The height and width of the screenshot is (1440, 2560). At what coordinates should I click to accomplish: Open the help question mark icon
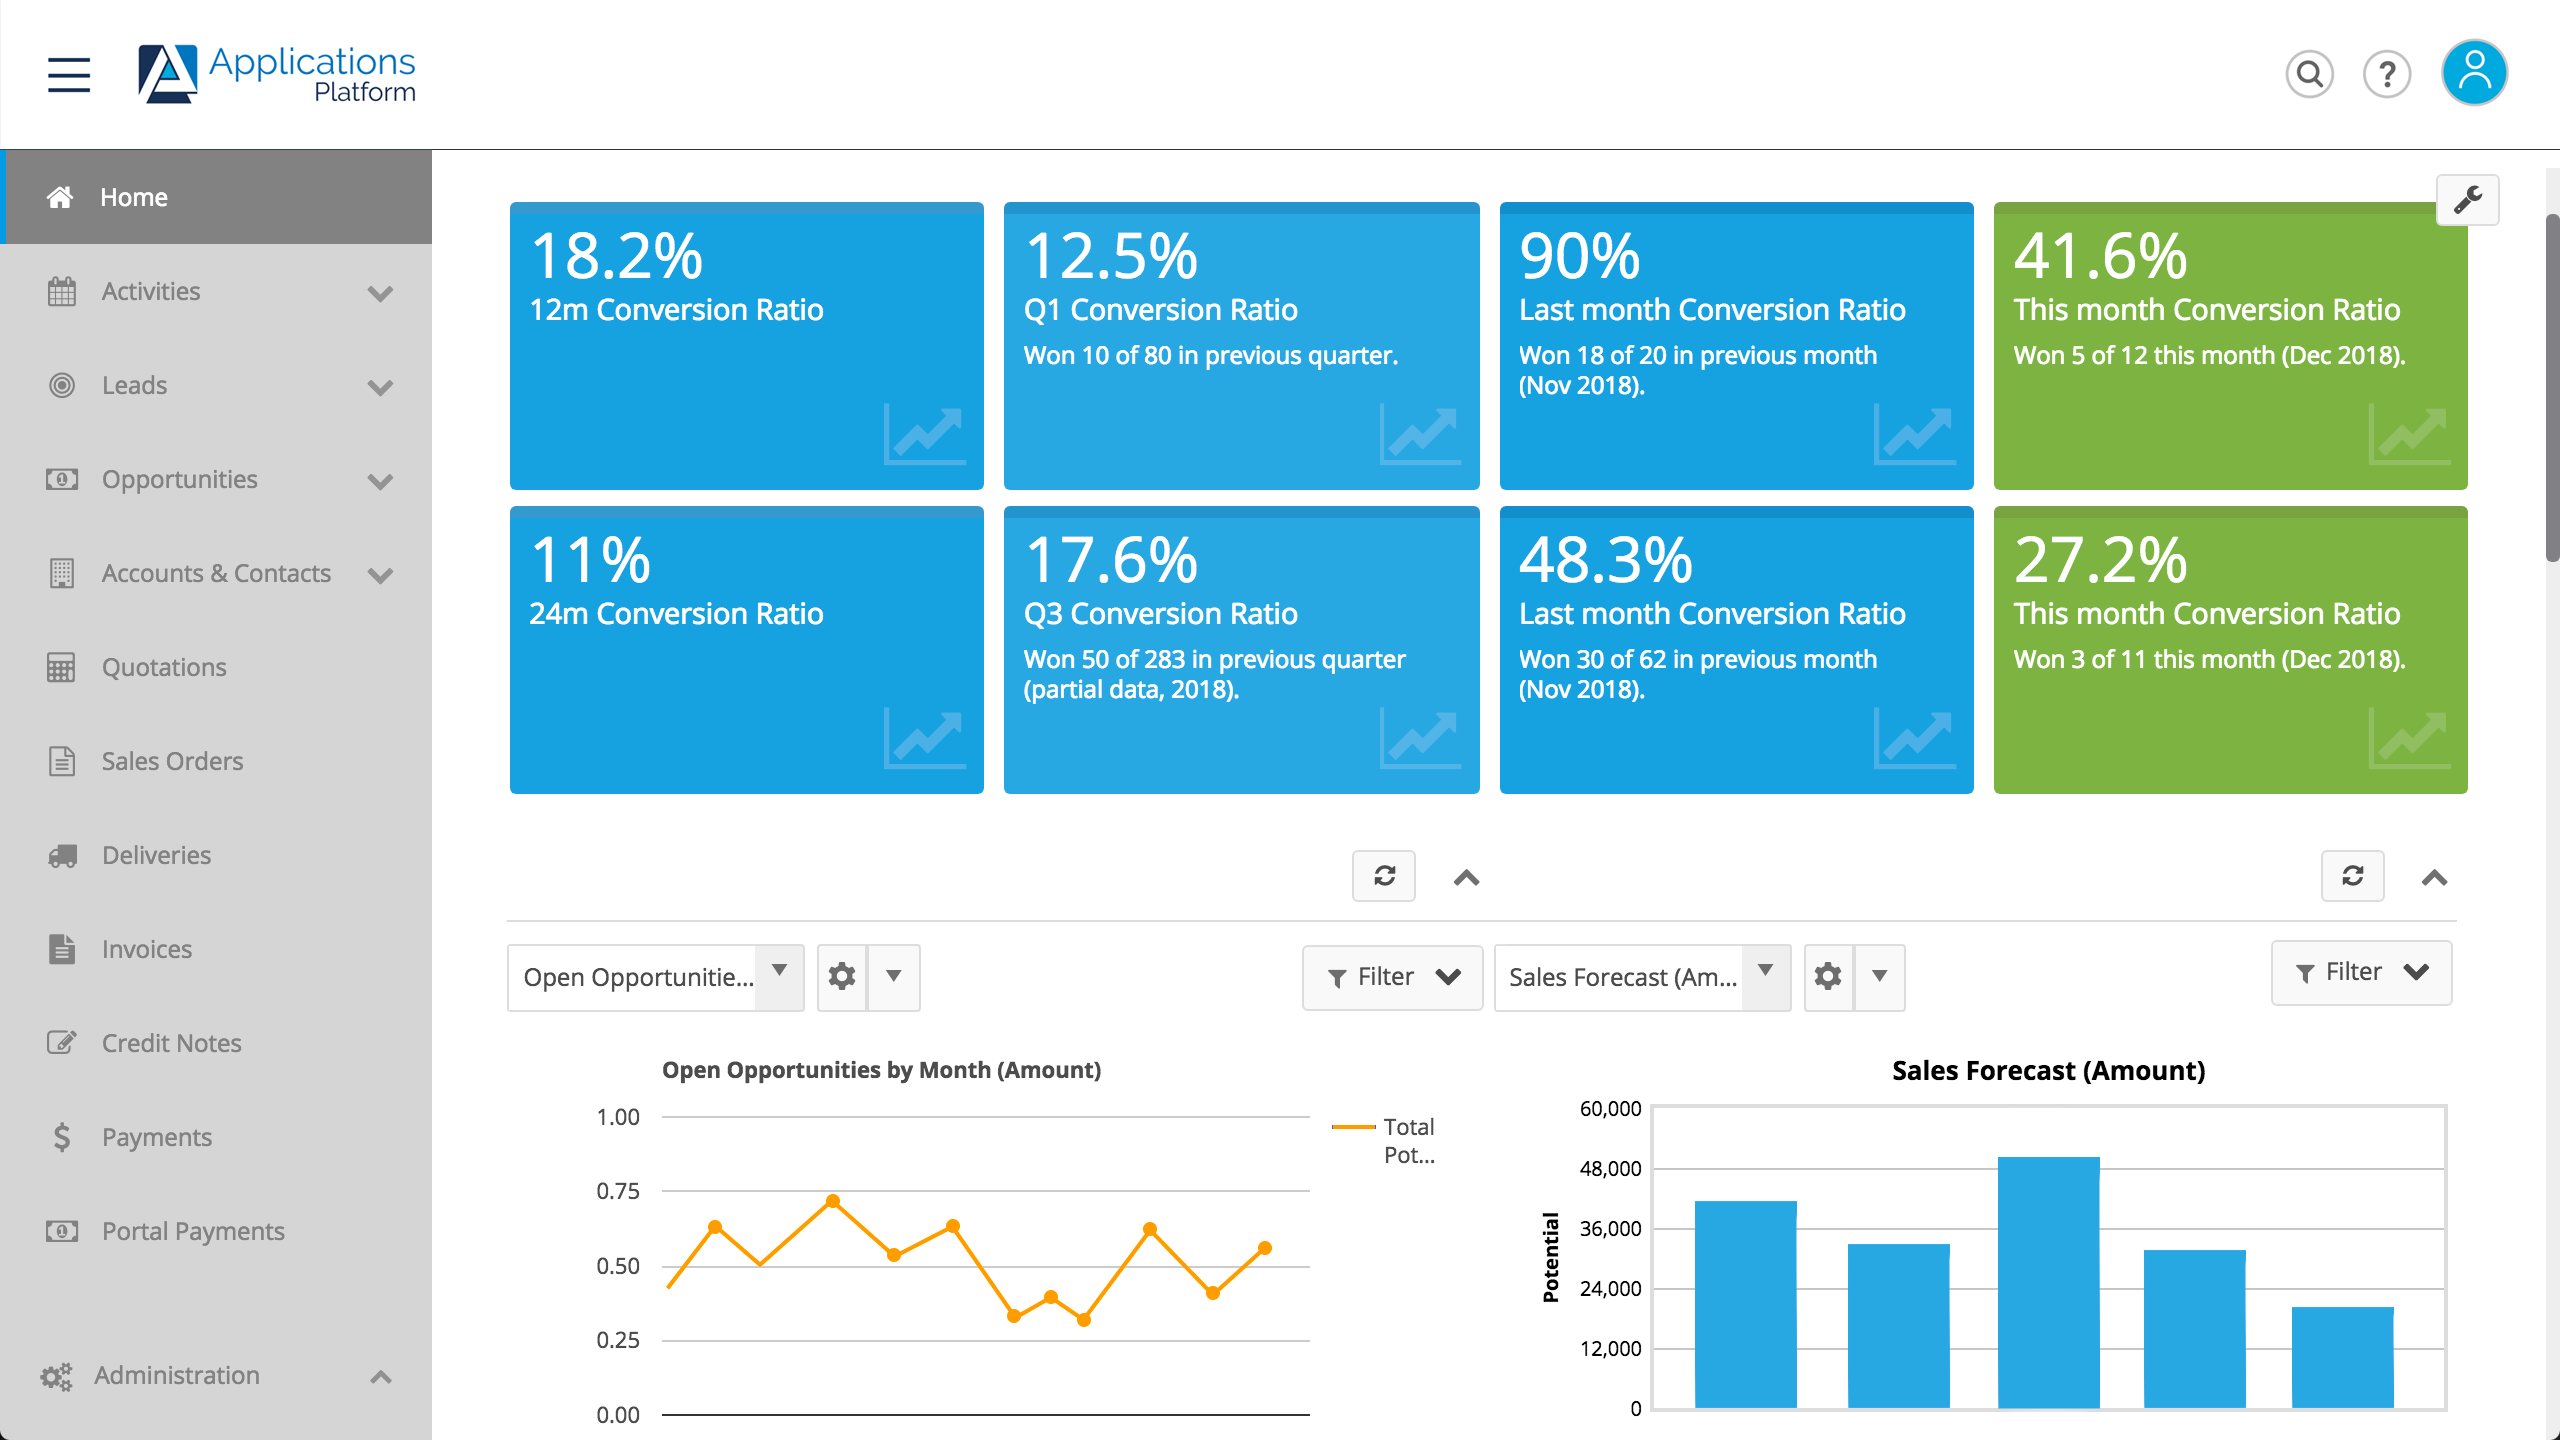[x=2387, y=74]
